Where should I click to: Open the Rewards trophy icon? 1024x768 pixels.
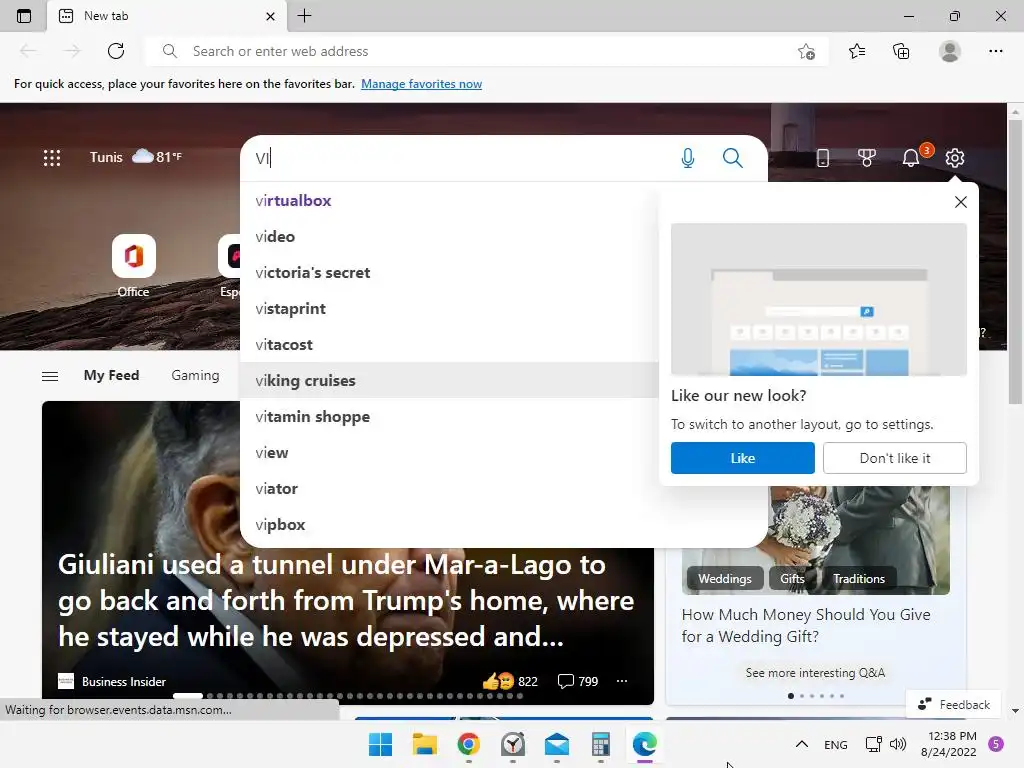(867, 158)
